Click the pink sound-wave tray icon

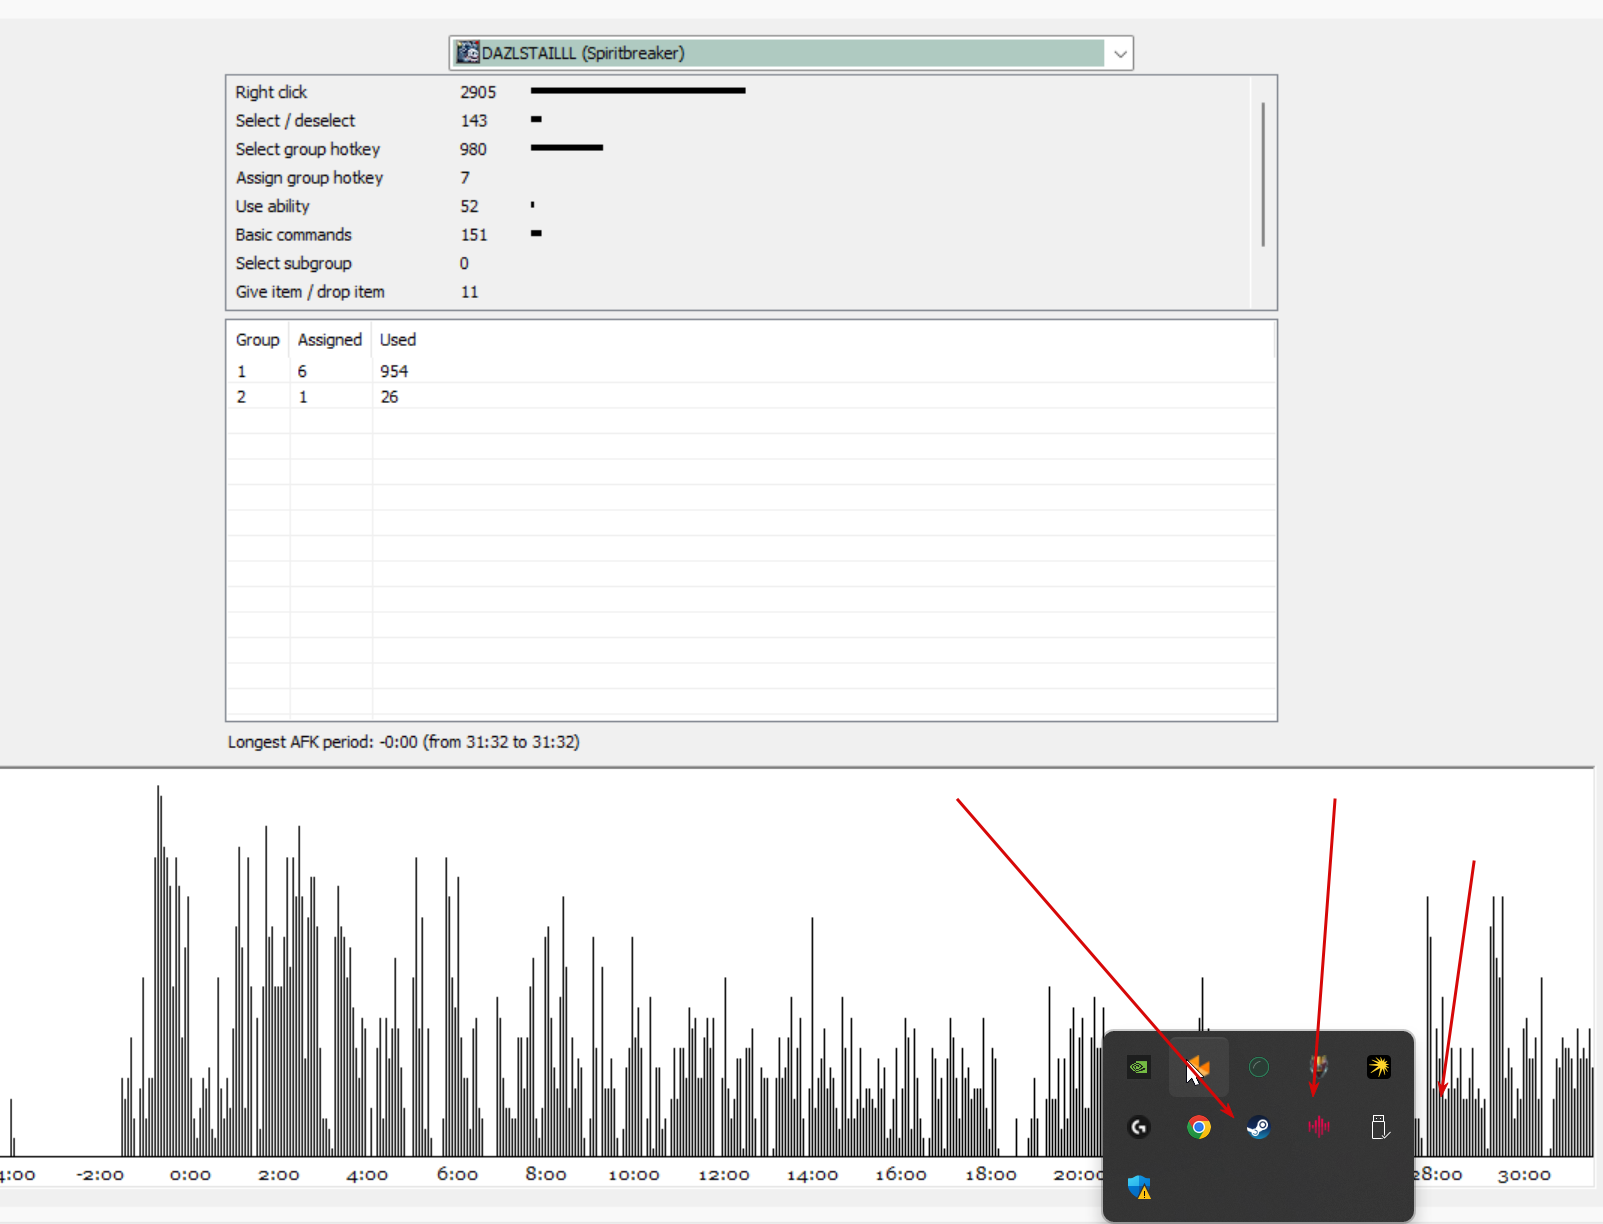click(1319, 1128)
